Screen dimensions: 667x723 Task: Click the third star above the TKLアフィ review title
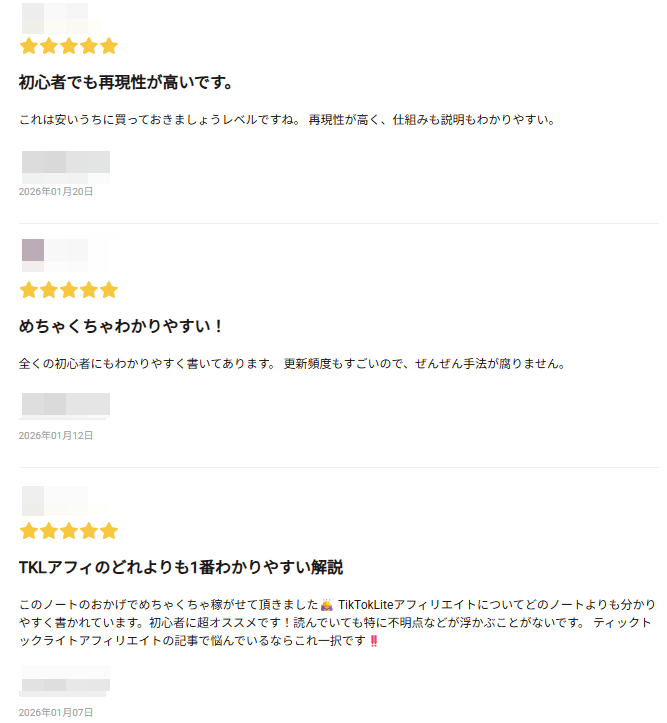[69, 531]
